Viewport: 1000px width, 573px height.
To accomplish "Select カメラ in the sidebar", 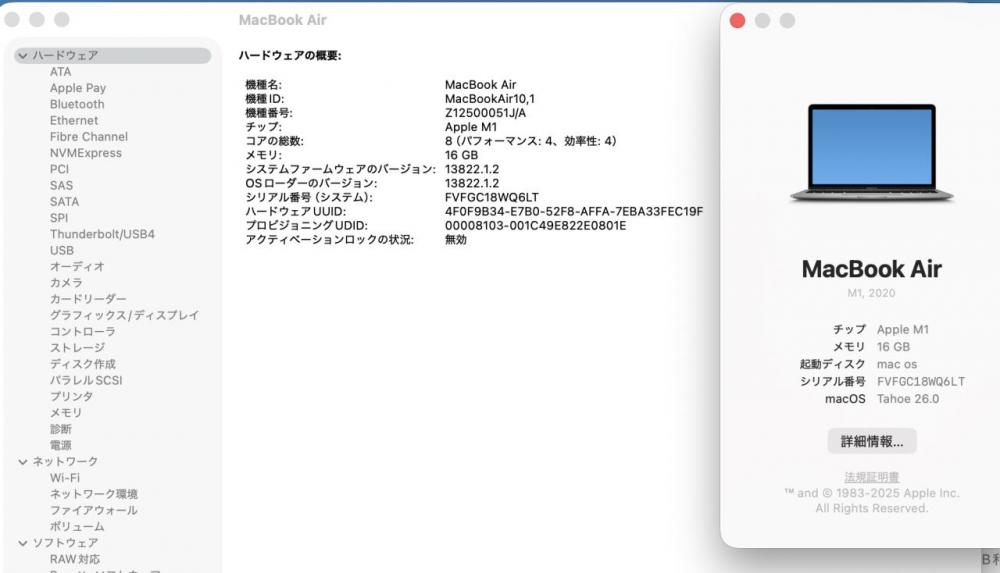I will tap(66, 283).
